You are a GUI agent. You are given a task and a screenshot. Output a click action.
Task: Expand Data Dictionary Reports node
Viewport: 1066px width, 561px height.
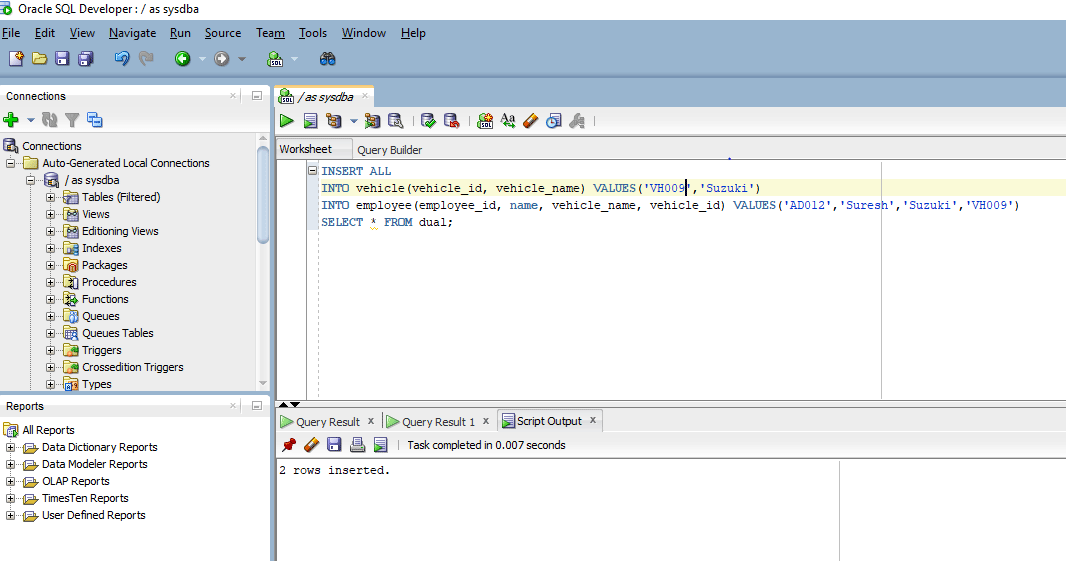click(11, 447)
